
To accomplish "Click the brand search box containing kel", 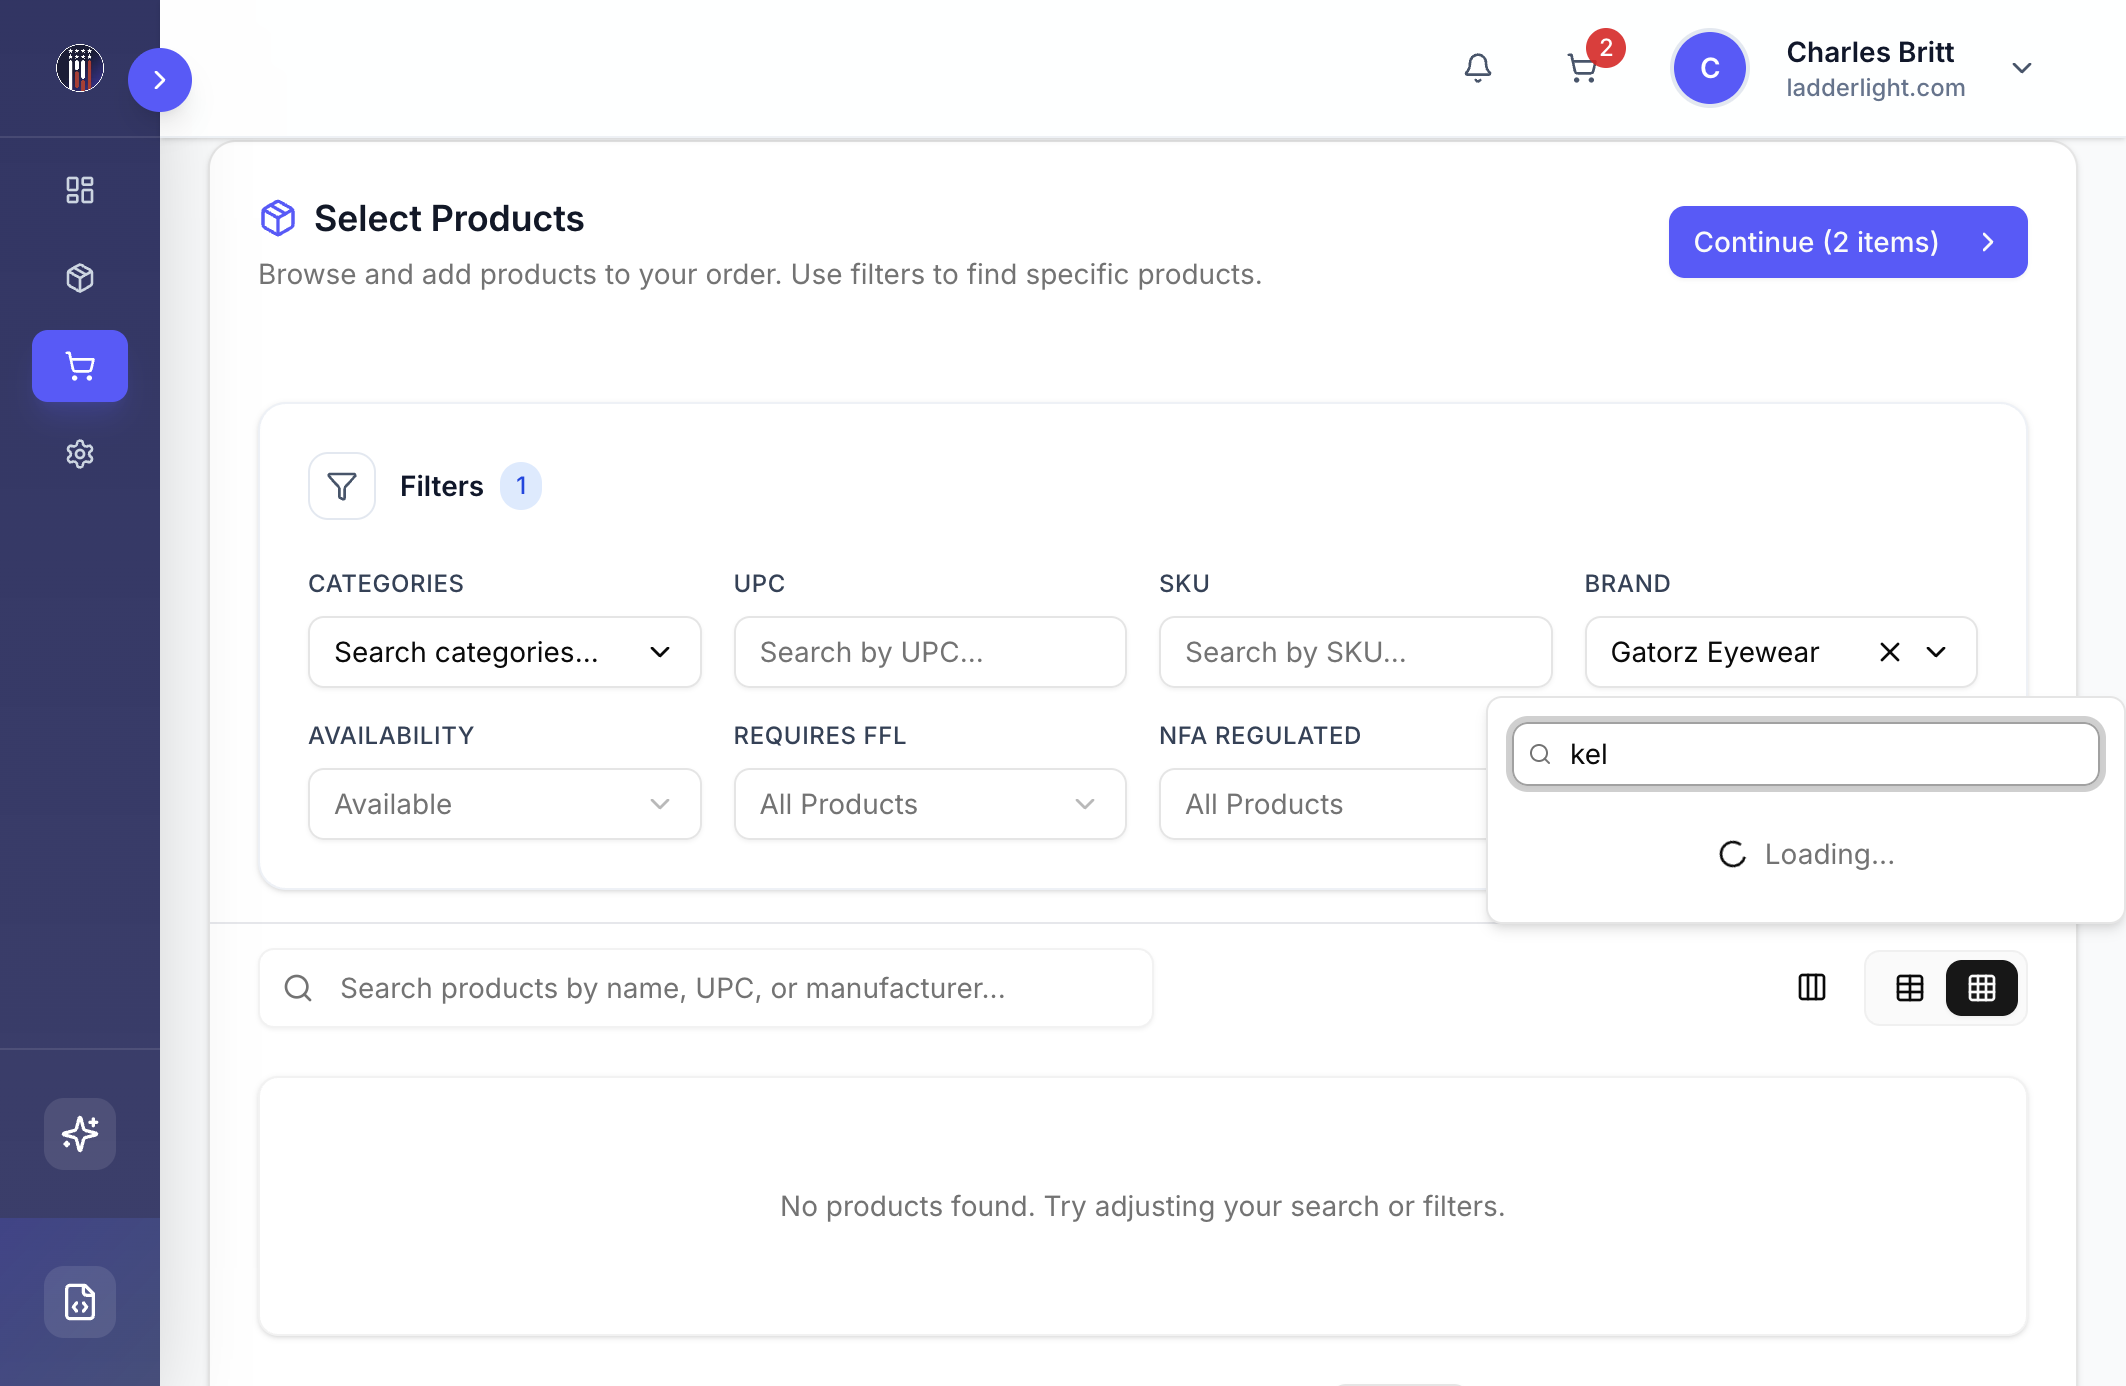I will coord(1806,754).
